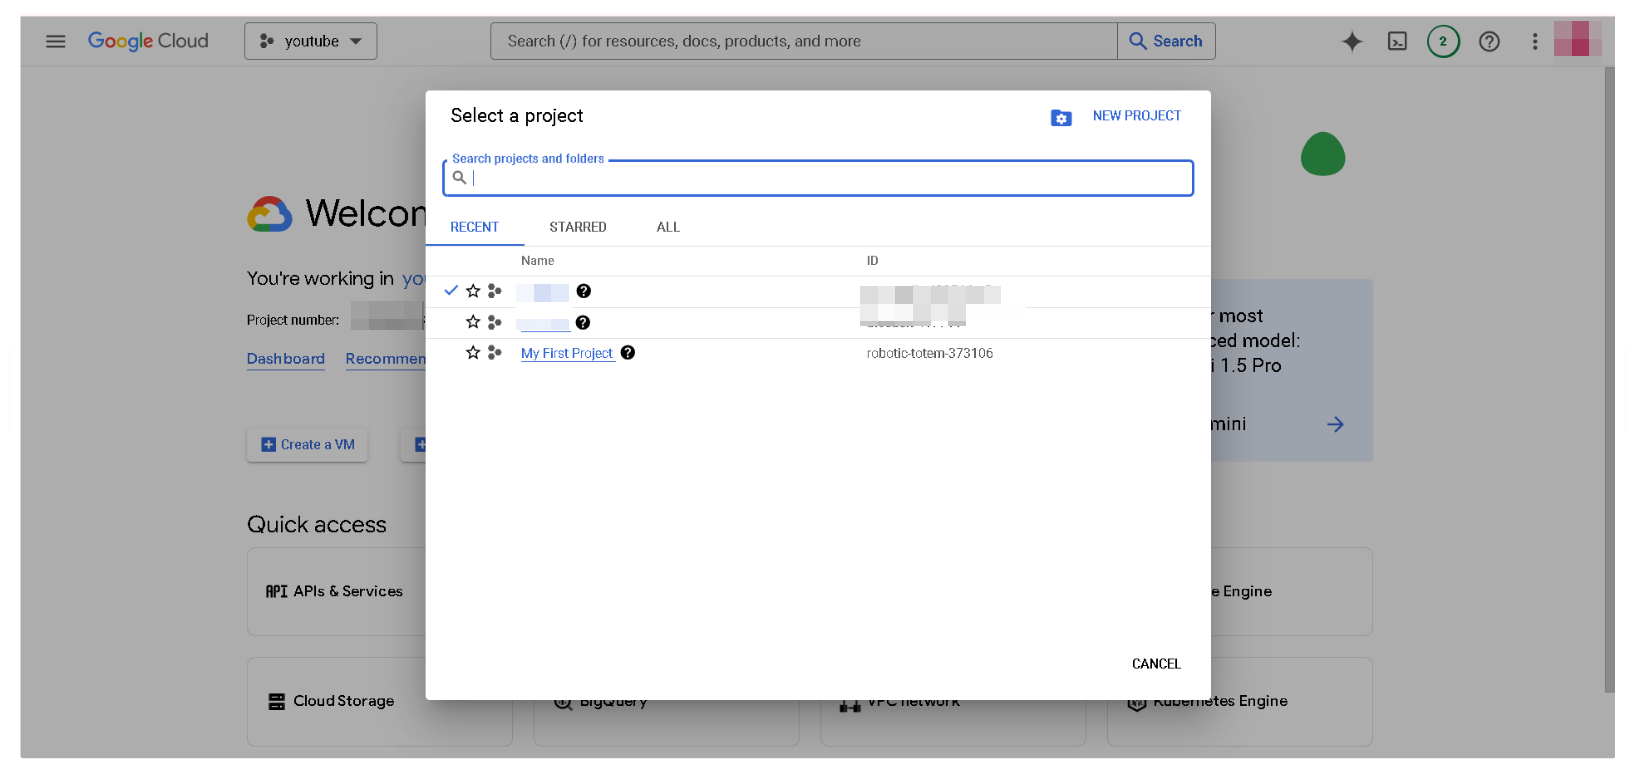Click the new project folder icon
Screen dimensions: 1640x779
(1061, 118)
